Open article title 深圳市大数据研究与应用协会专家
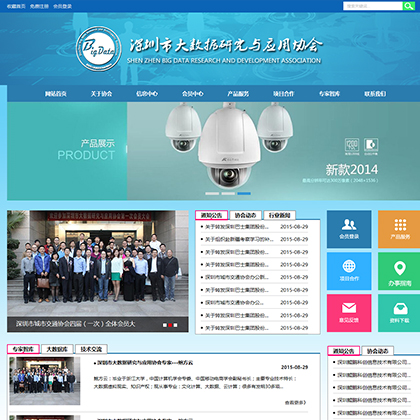420x420 pixels. tap(144, 363)
